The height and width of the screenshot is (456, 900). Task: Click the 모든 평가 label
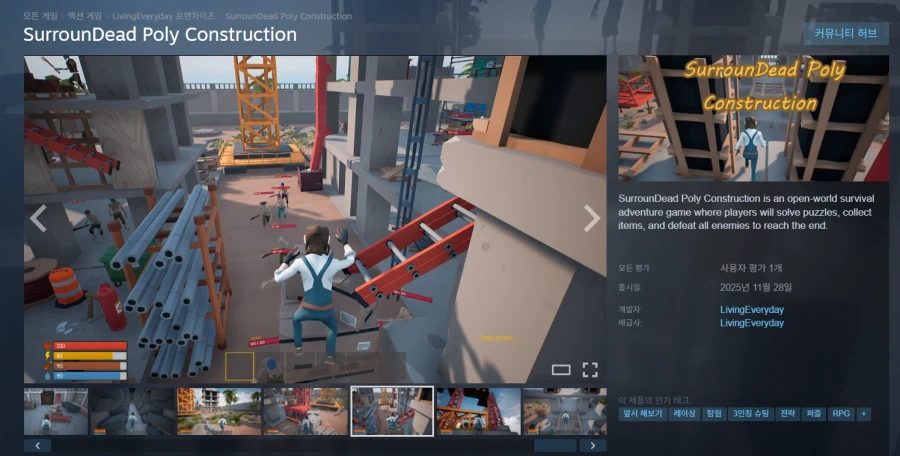tap(634, 268)
